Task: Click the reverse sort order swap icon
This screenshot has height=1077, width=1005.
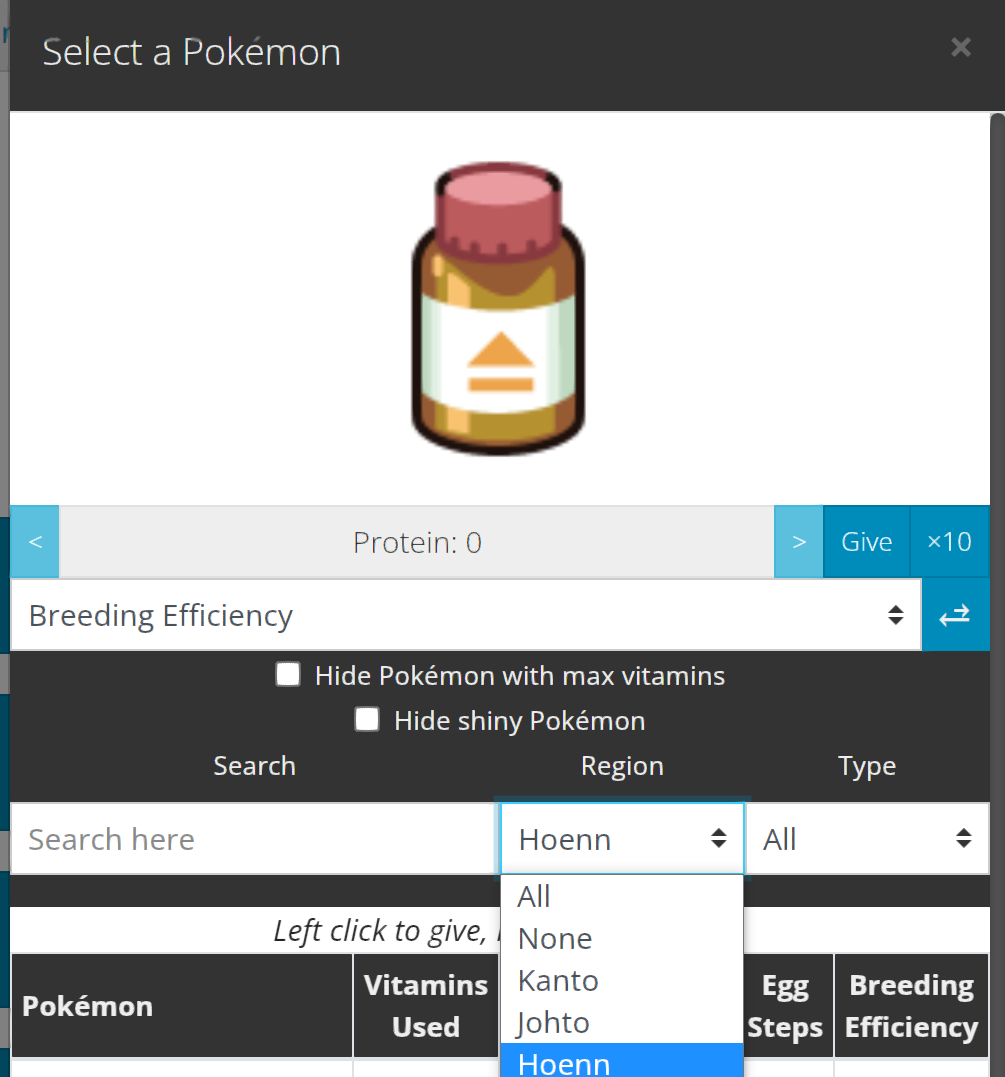Action: pyautogui.click(x=956, y=615)
